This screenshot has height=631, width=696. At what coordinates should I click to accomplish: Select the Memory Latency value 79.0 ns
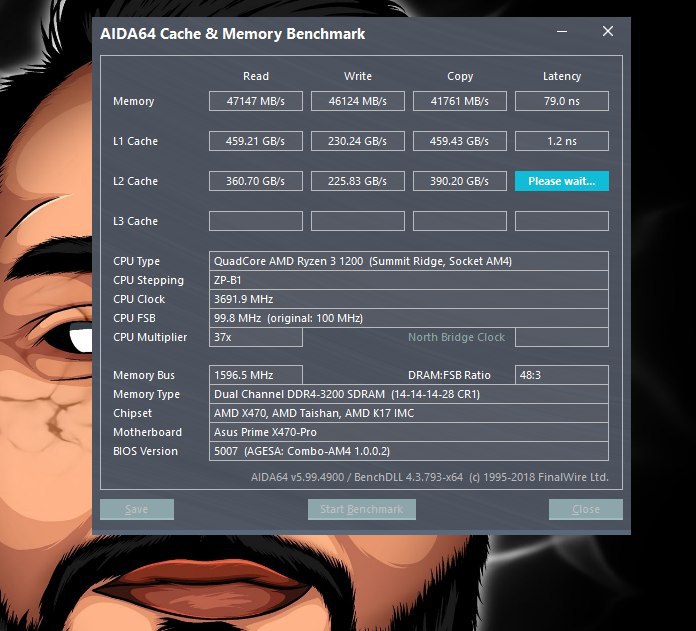[562, 101]
